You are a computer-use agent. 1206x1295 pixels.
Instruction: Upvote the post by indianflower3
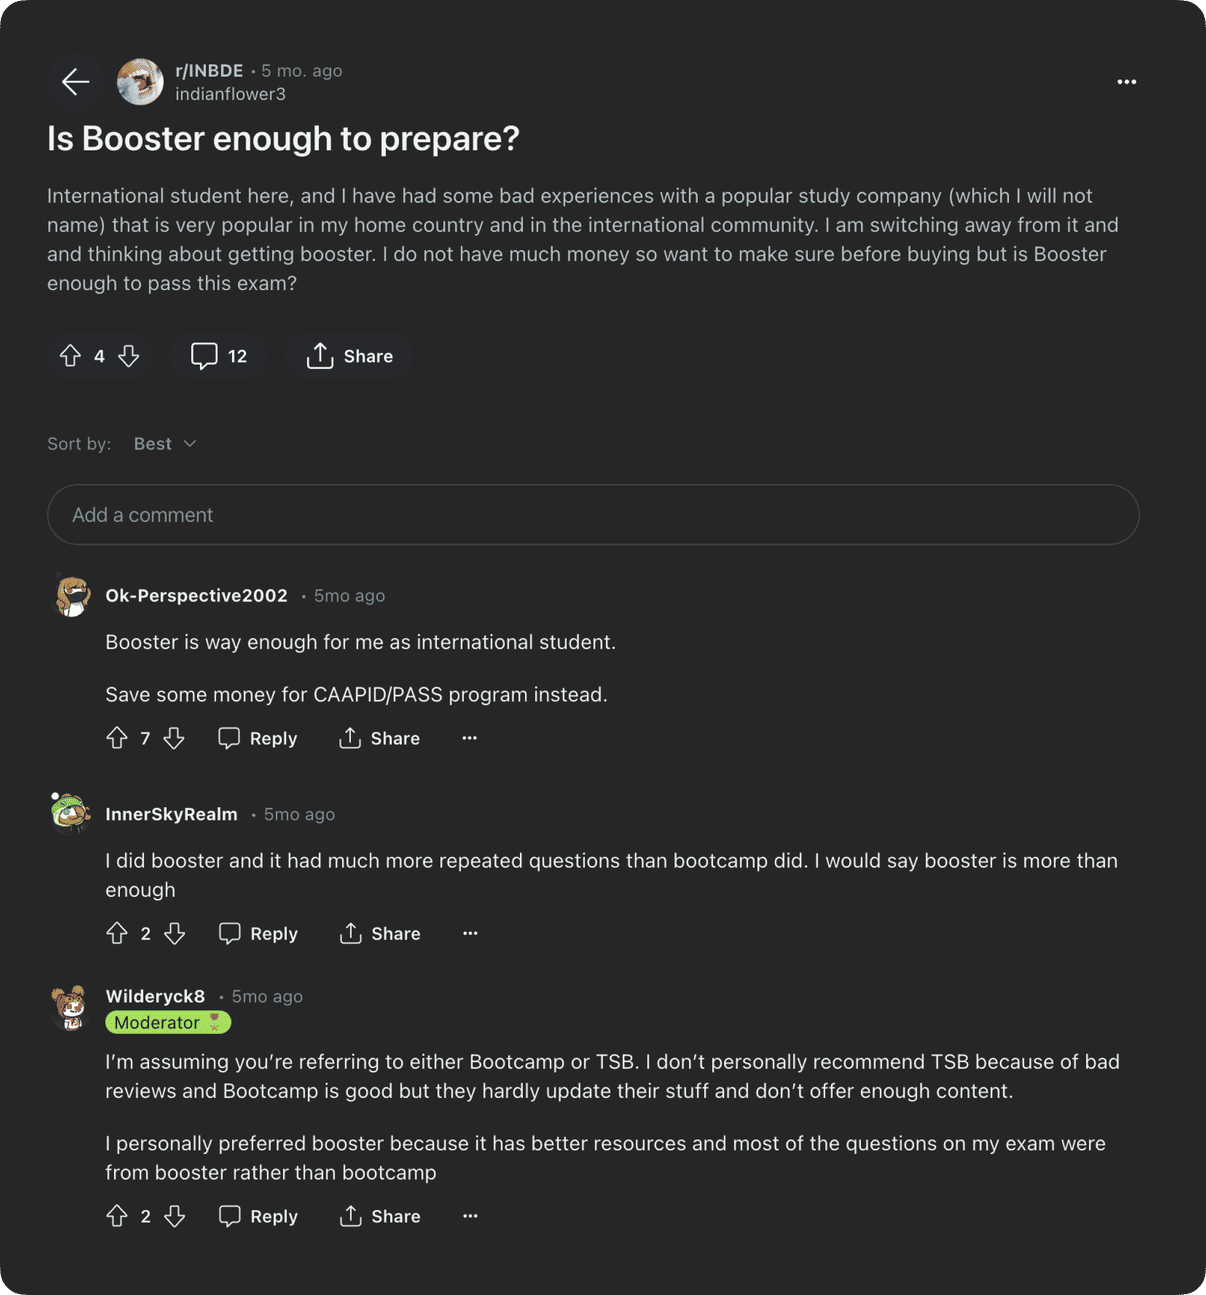coord(70,356)
